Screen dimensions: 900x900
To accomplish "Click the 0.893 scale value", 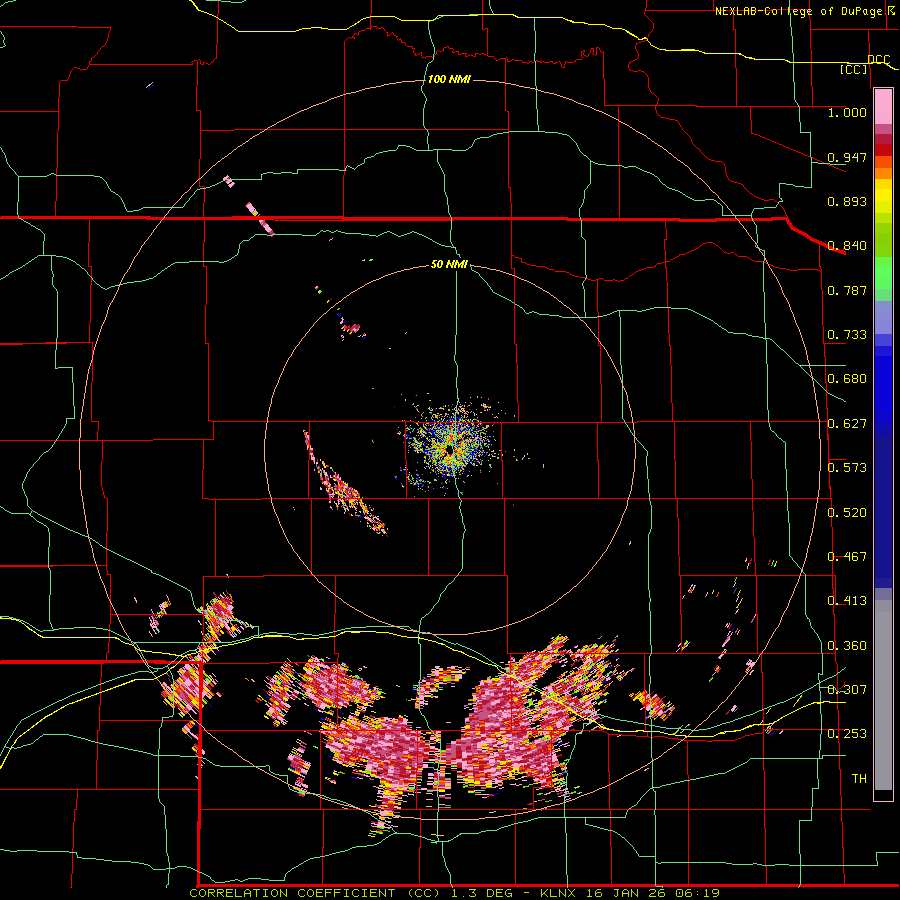I will point(847,201).
